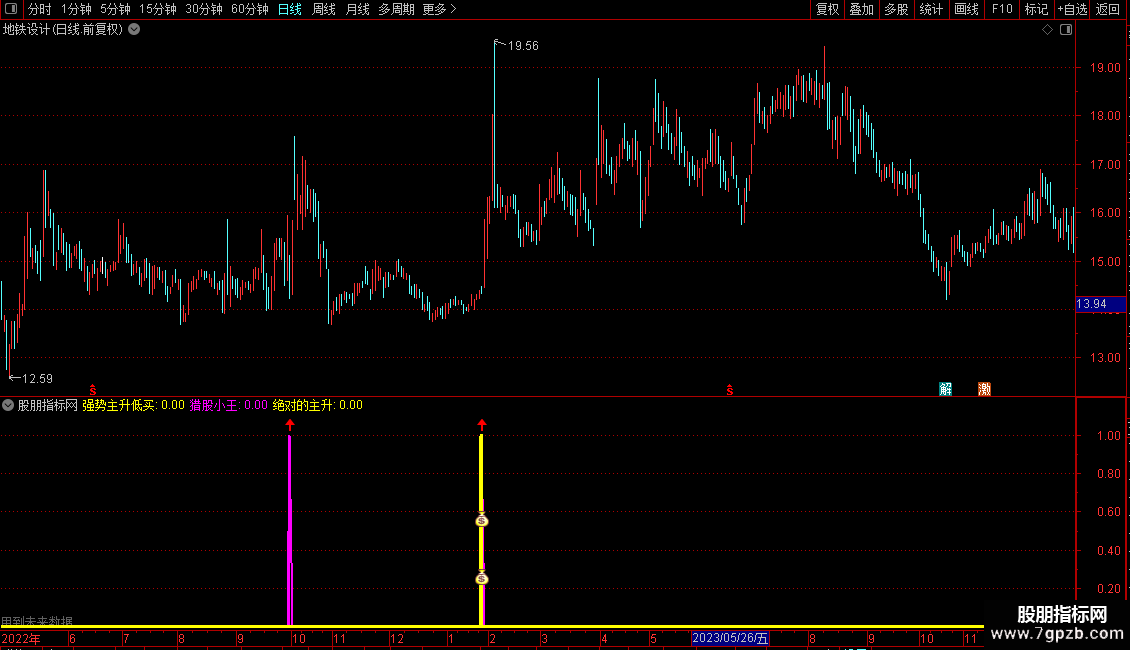Click the red arrow above the yellow signal
1130x650 pixels.
pos(482,424)
